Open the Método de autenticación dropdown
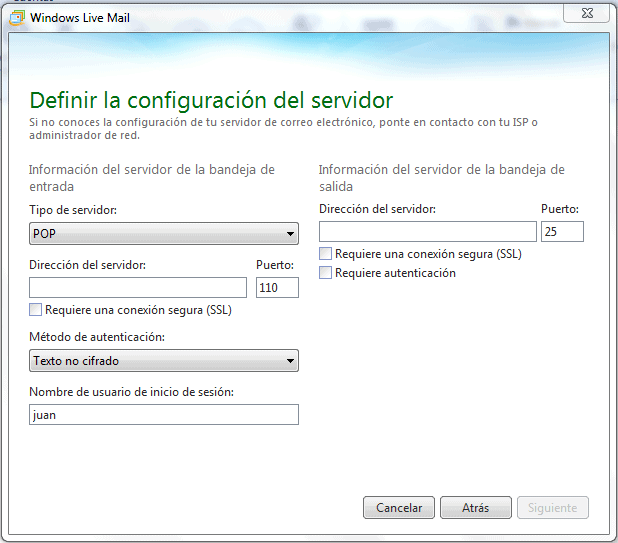The width and height of the screenshot is (618, 543). point(164,361)
